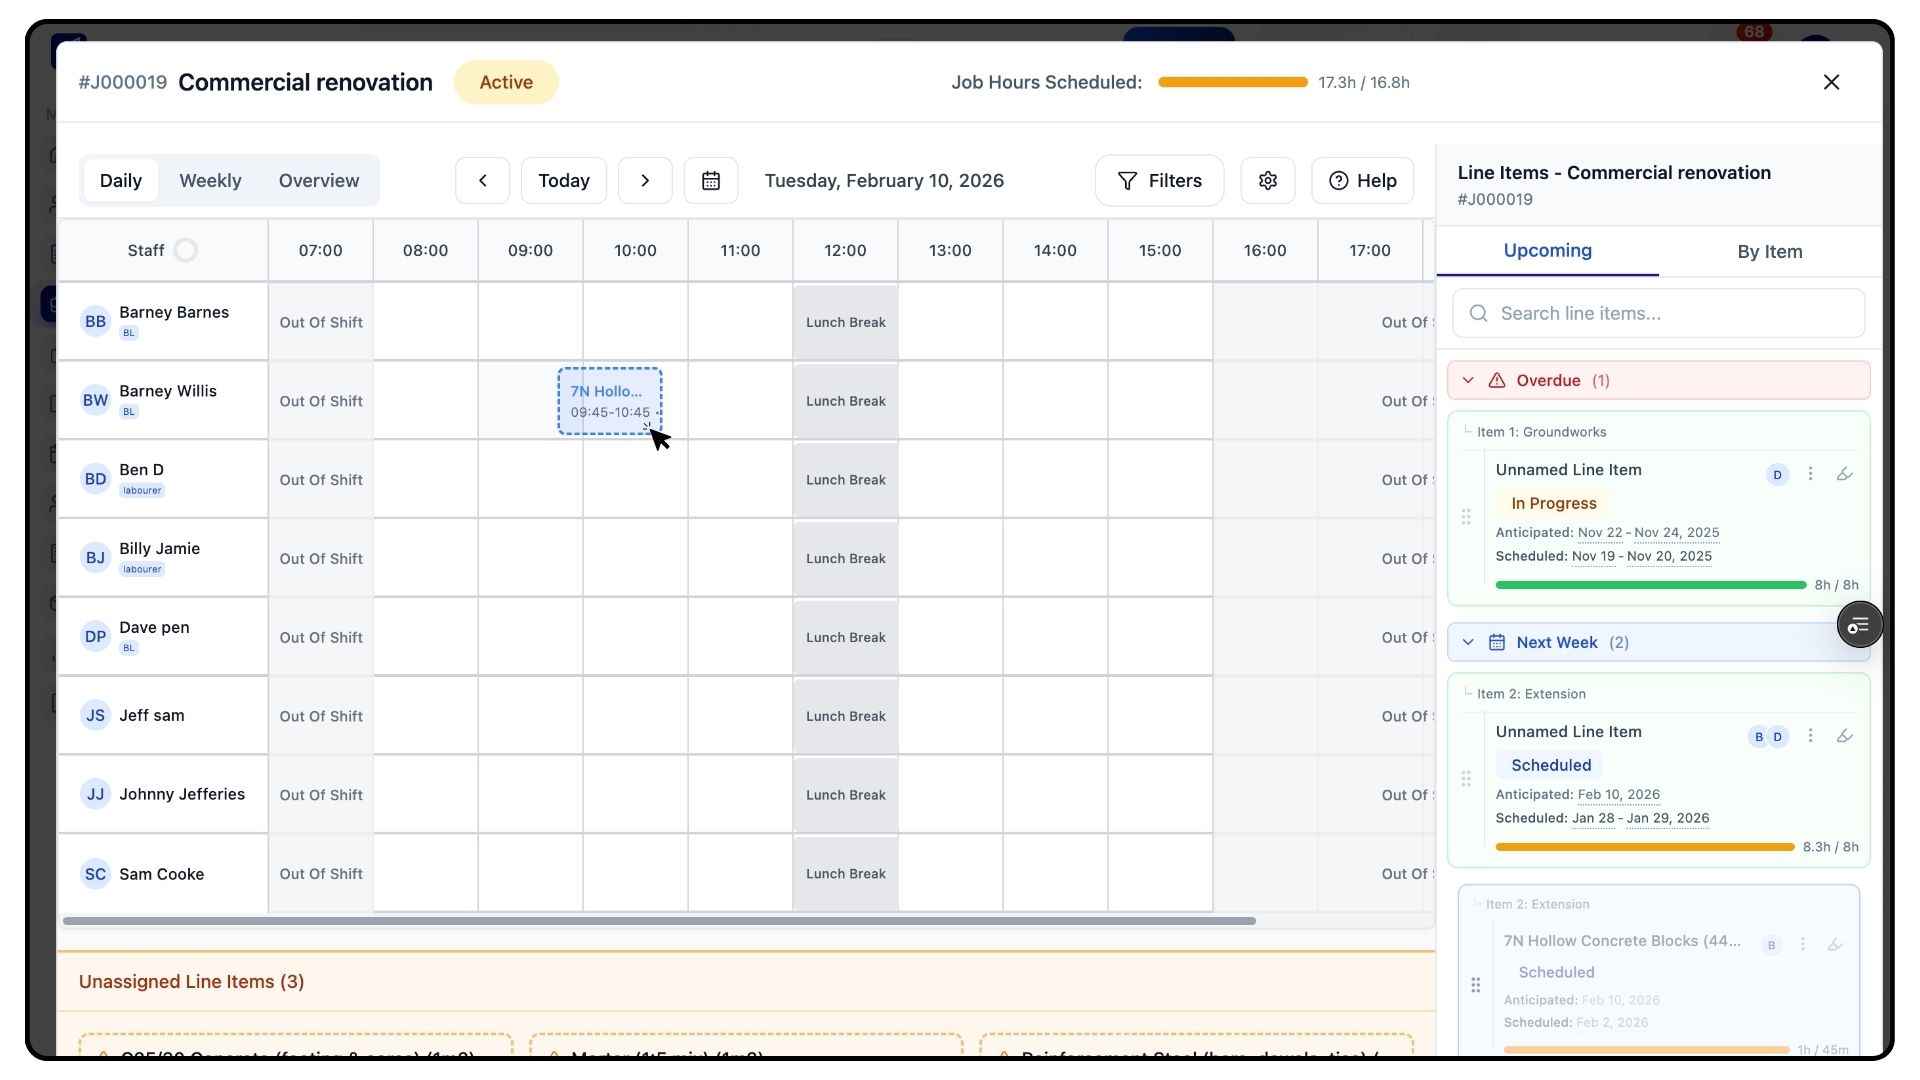Go to previous day arrow
This screenshot has width=1920, height=1080.
pyautogui.click(x=482, y=181)
